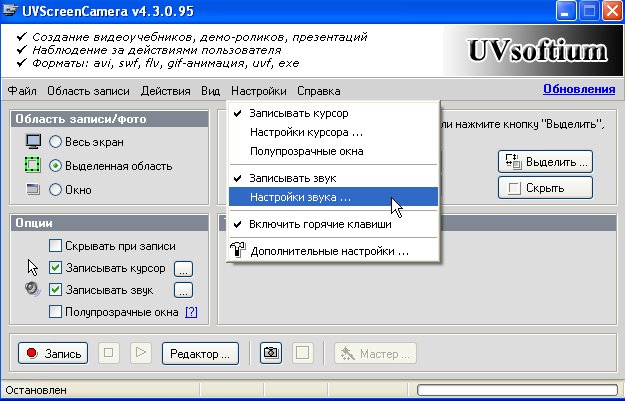
Task: Click the UVsoftium logo banner
Action: [534, 51]
